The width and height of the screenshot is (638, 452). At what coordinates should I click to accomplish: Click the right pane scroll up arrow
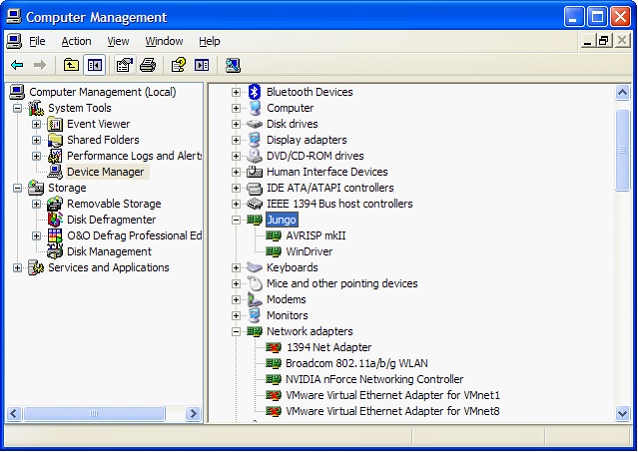click(x=623, y=93)
